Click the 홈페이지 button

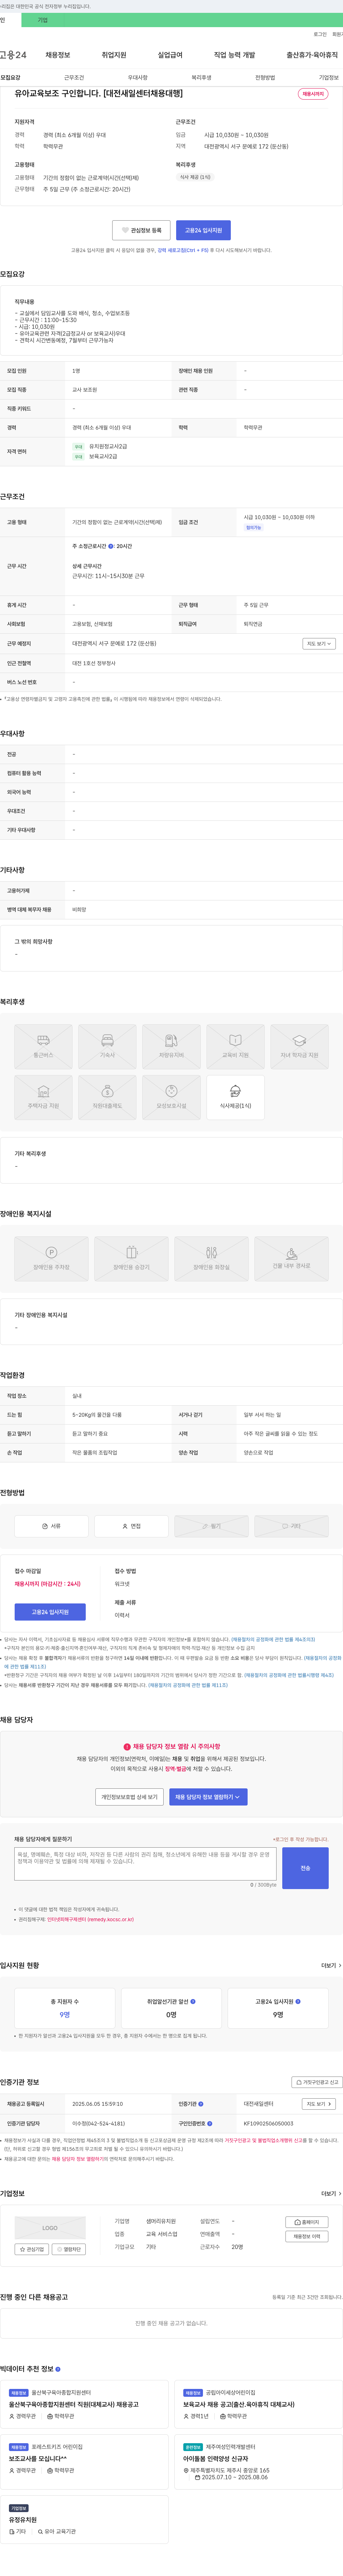click(307, 2222)
